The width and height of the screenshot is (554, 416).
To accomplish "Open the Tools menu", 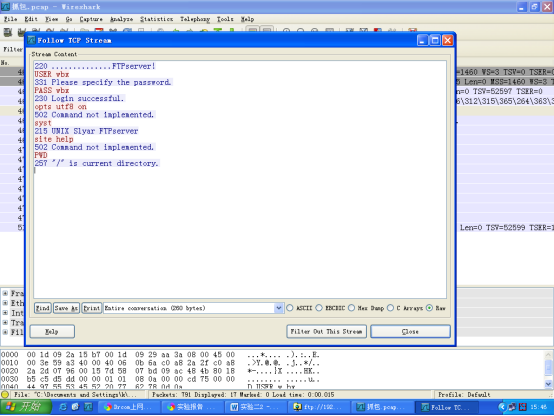I will (x=225, y=19).
